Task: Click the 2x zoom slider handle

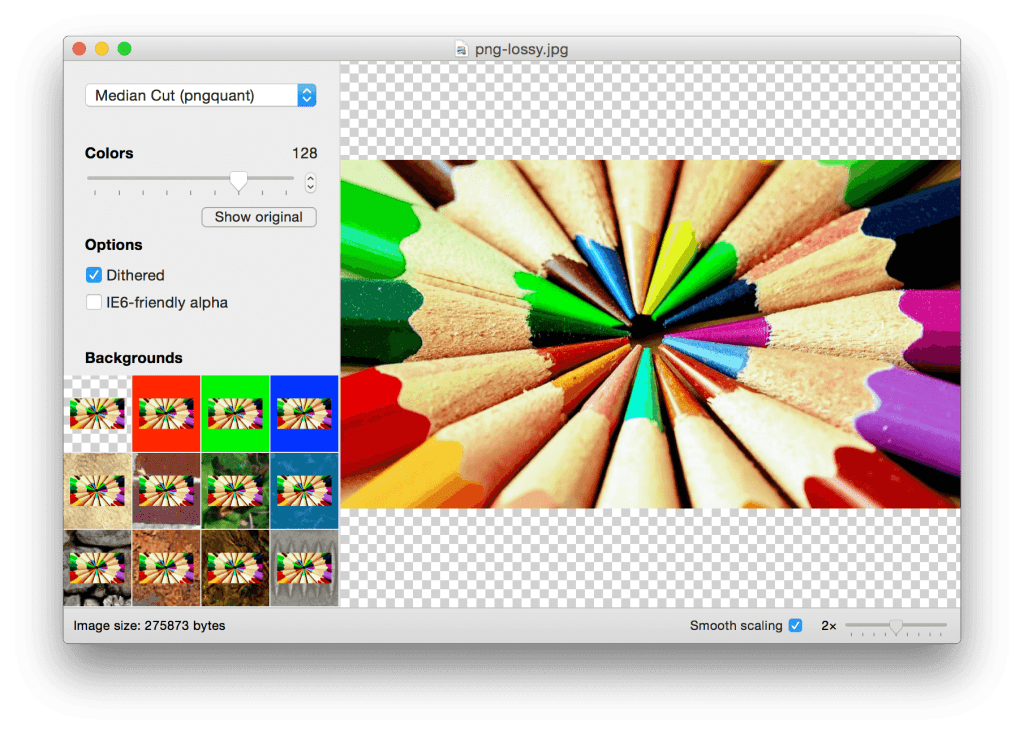Action: click(x=896, y=626)
